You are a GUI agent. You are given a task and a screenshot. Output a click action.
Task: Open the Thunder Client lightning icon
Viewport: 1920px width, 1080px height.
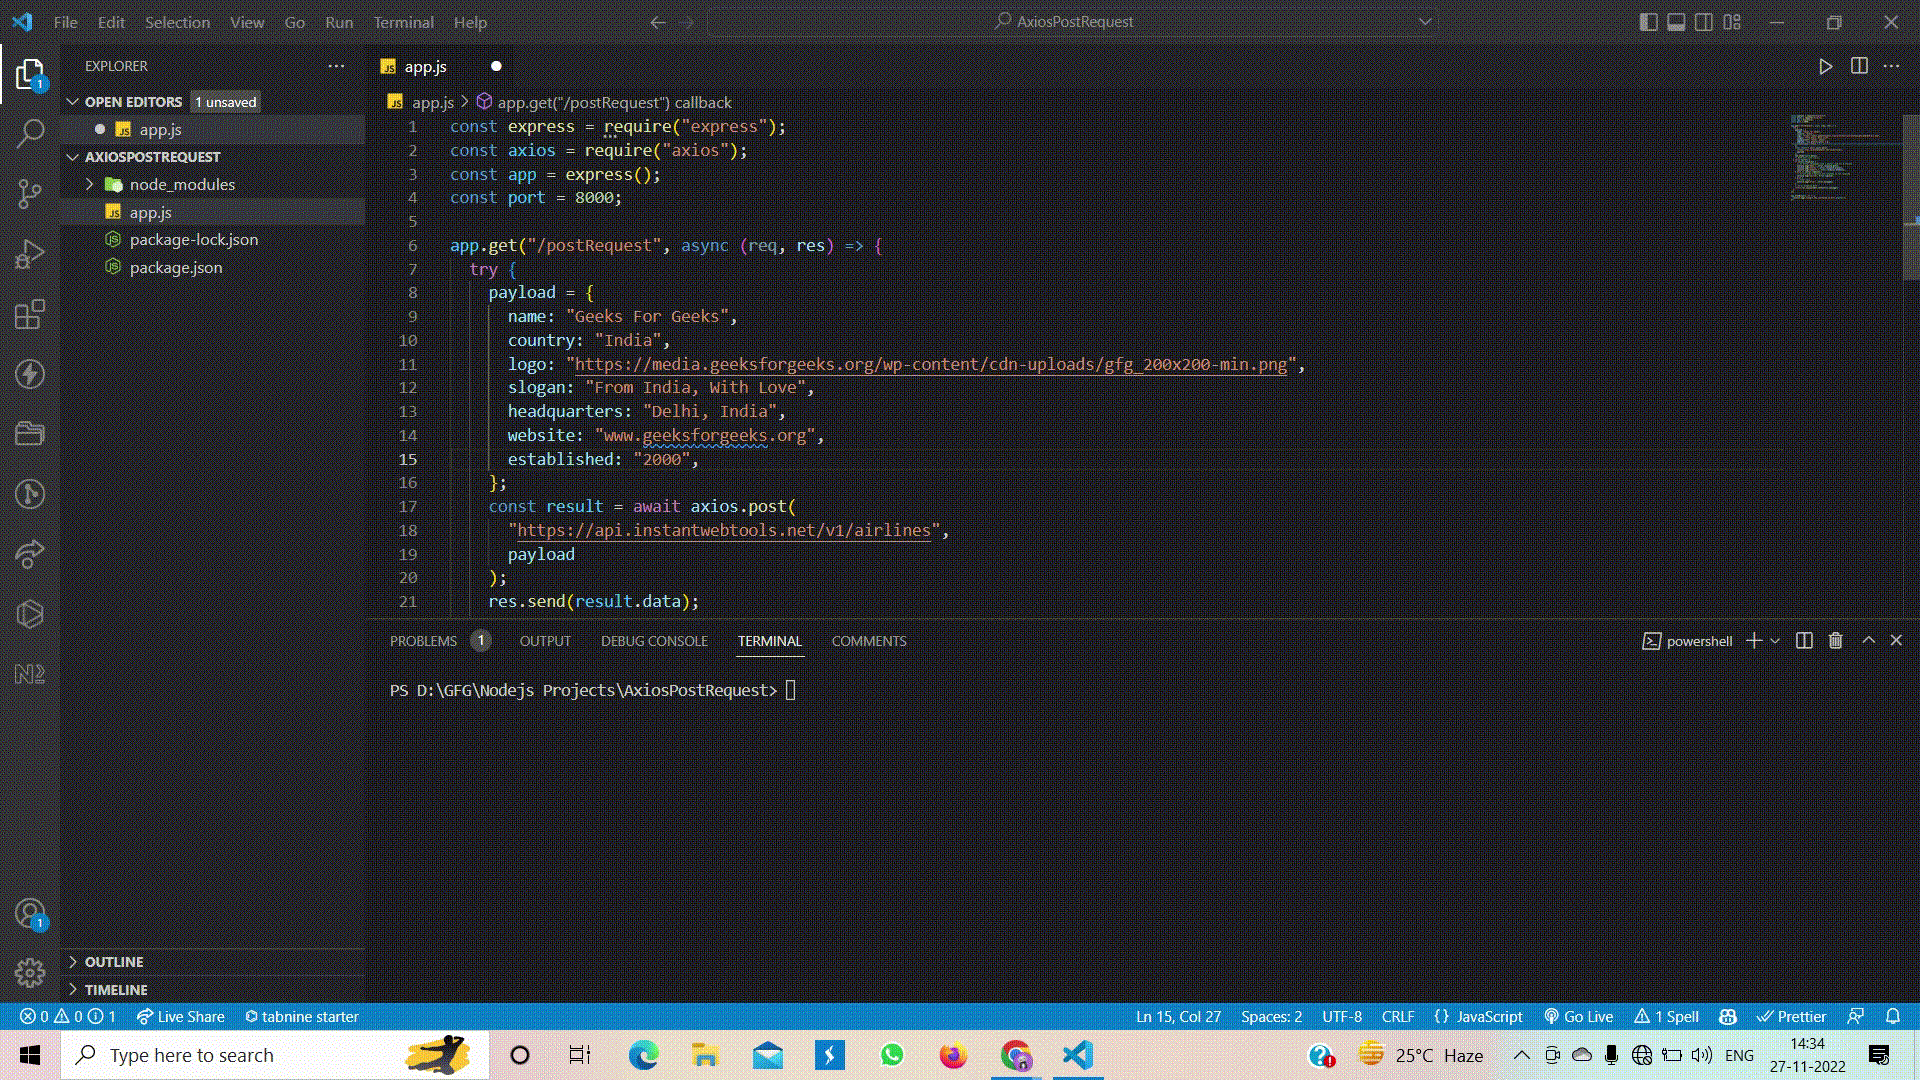[x=30, y=374]
